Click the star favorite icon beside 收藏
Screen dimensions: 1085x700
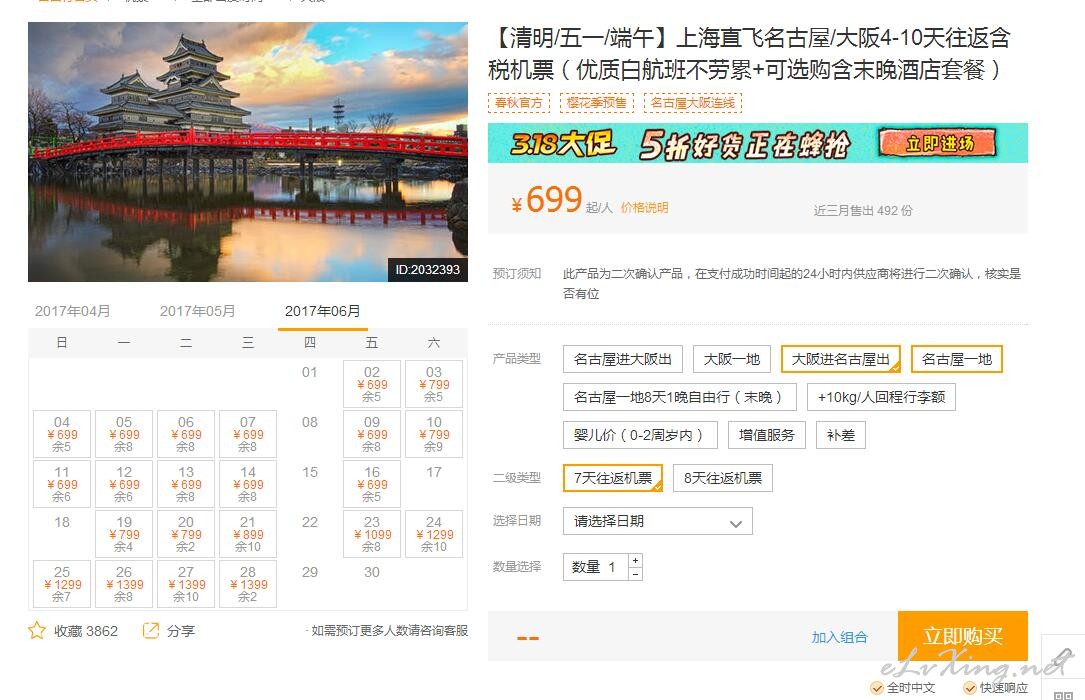coord(37,630)
